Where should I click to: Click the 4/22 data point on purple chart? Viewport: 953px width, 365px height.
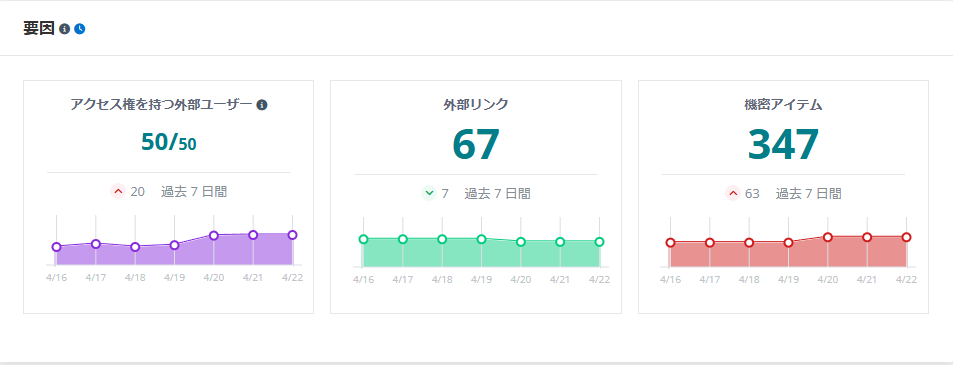[292, 235]
